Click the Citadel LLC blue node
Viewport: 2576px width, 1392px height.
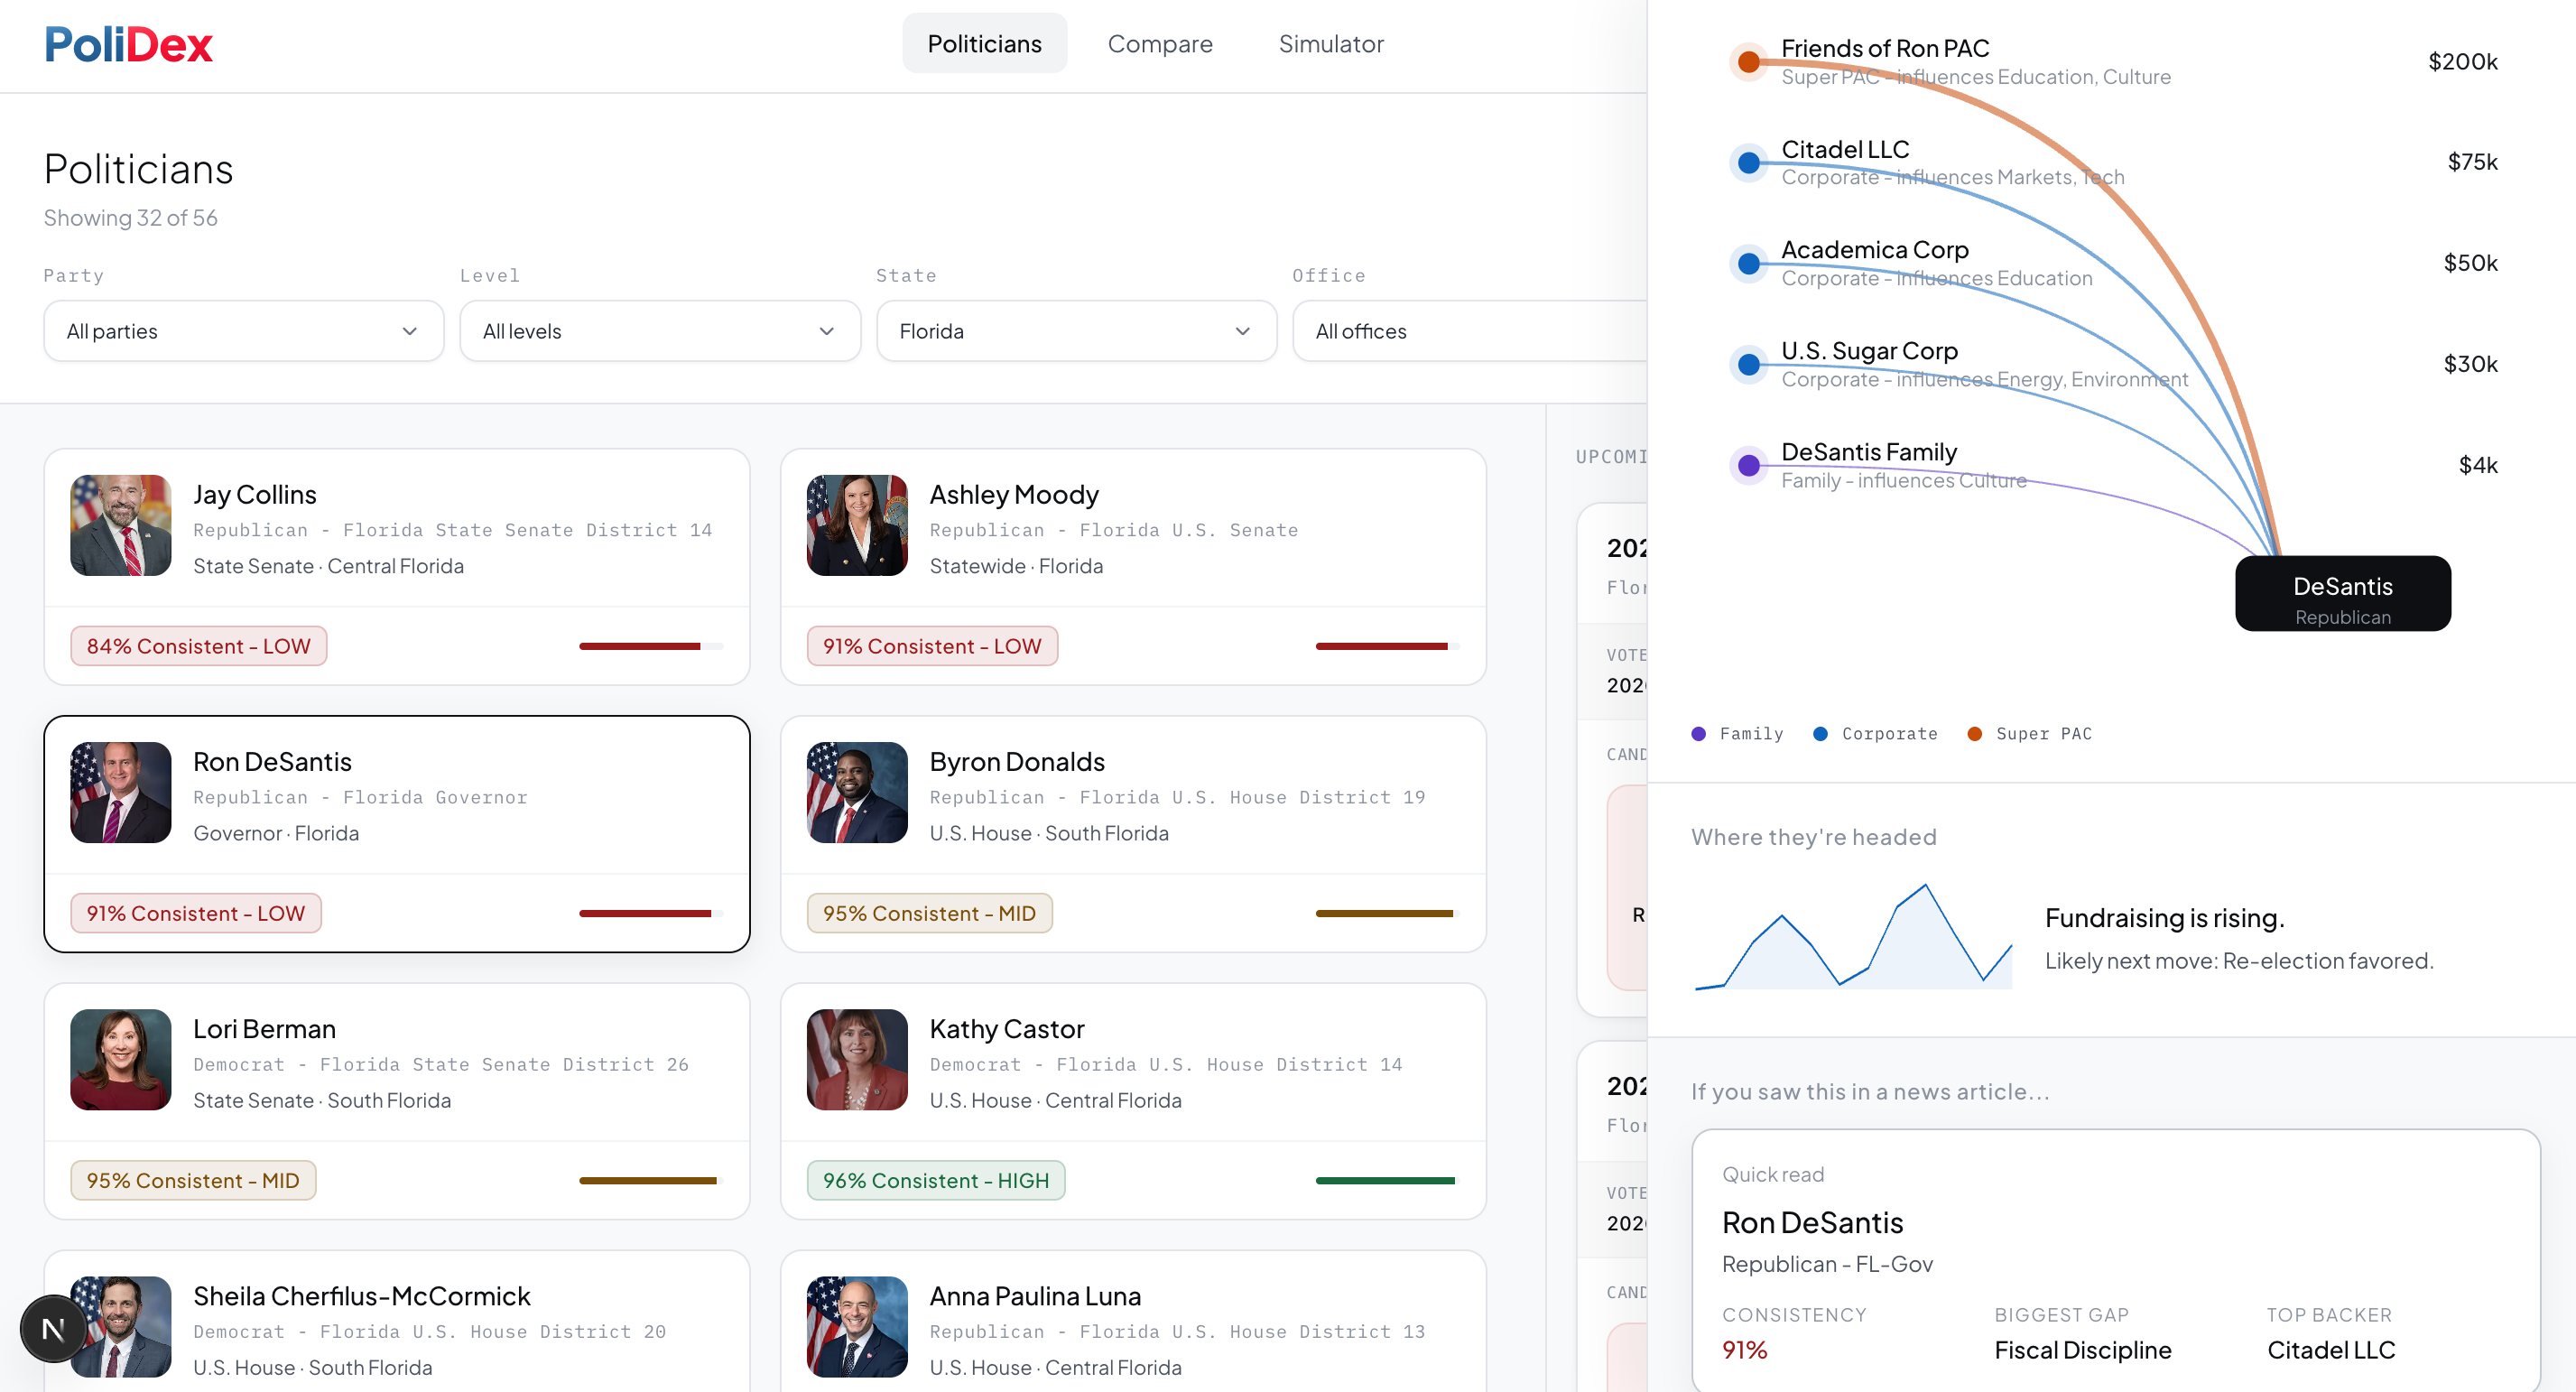[x=1748, y=162]
